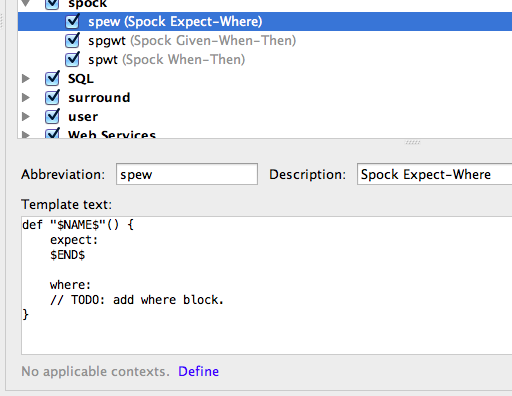Image resolution: width=512 pixels, height=396 pixels.
Task: Toggle the spgwt template checkbox
Action: [x=72, y=41]
